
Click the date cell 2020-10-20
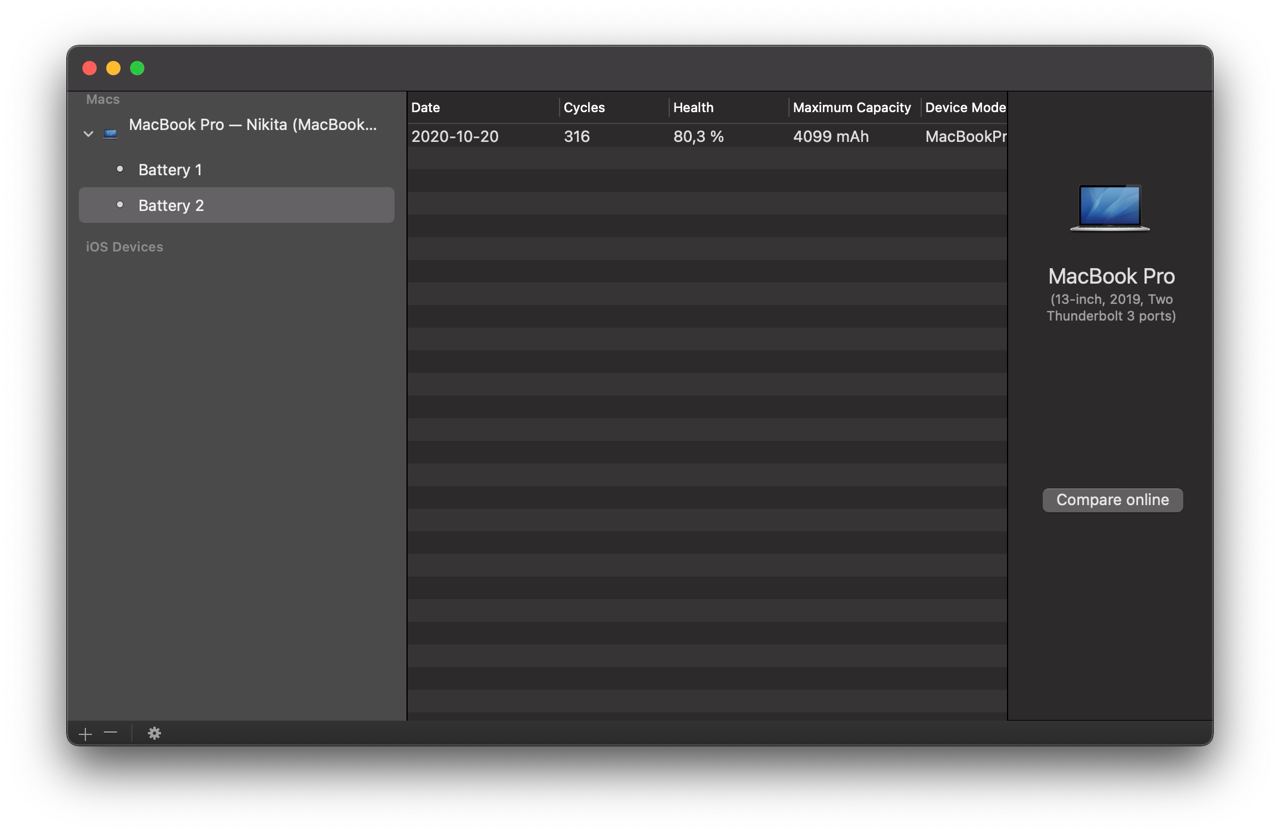click(x=455, y=137)
